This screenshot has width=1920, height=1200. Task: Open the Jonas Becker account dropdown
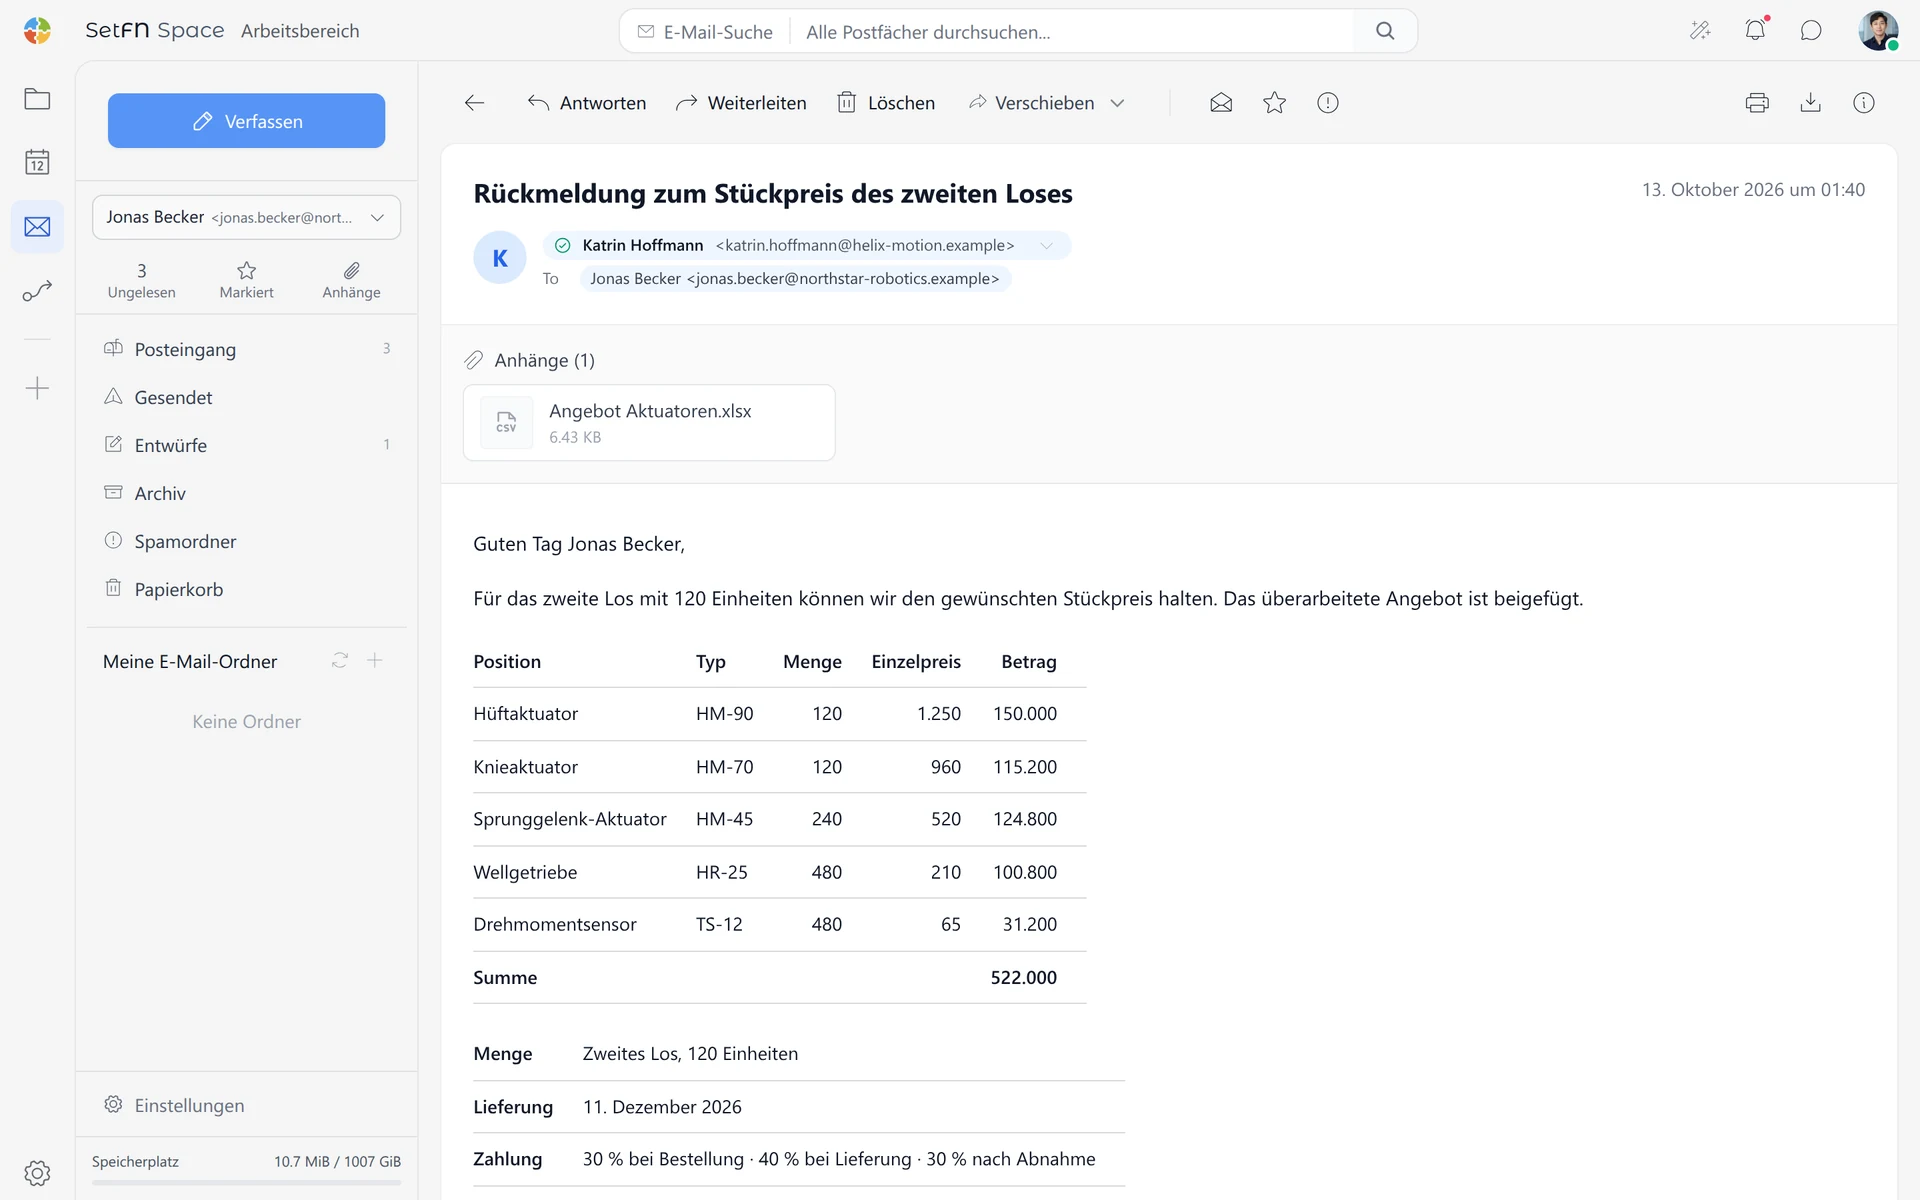coord(246,217)
